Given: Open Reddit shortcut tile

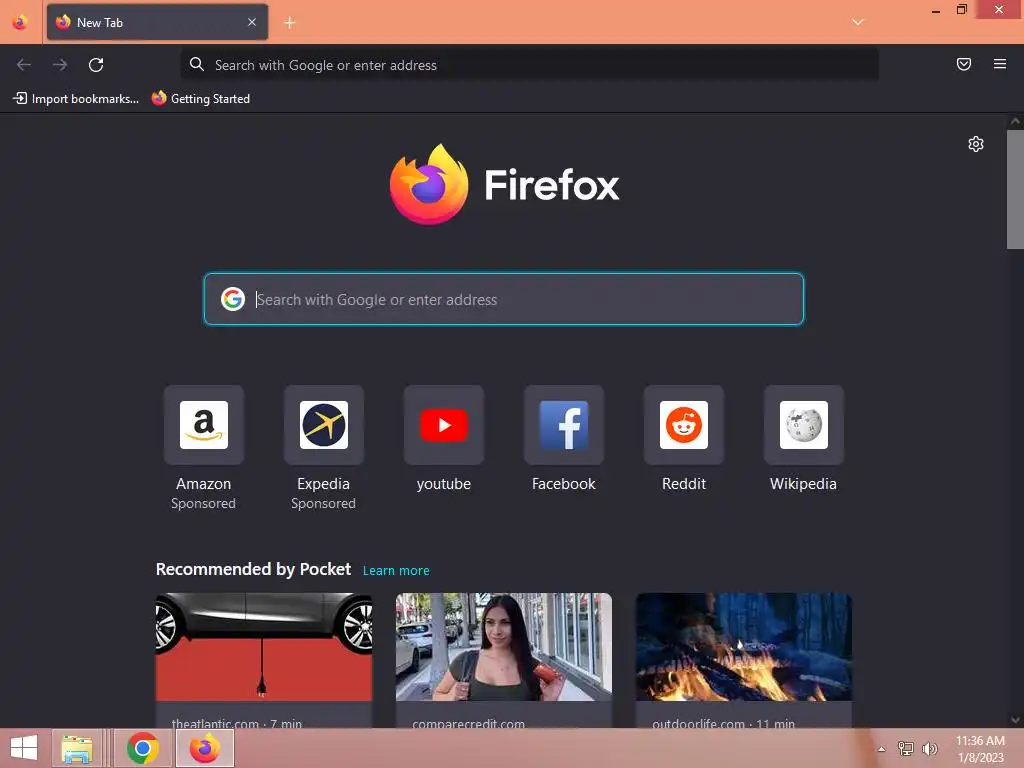Looking at the screenshot, I should [684, 425].
